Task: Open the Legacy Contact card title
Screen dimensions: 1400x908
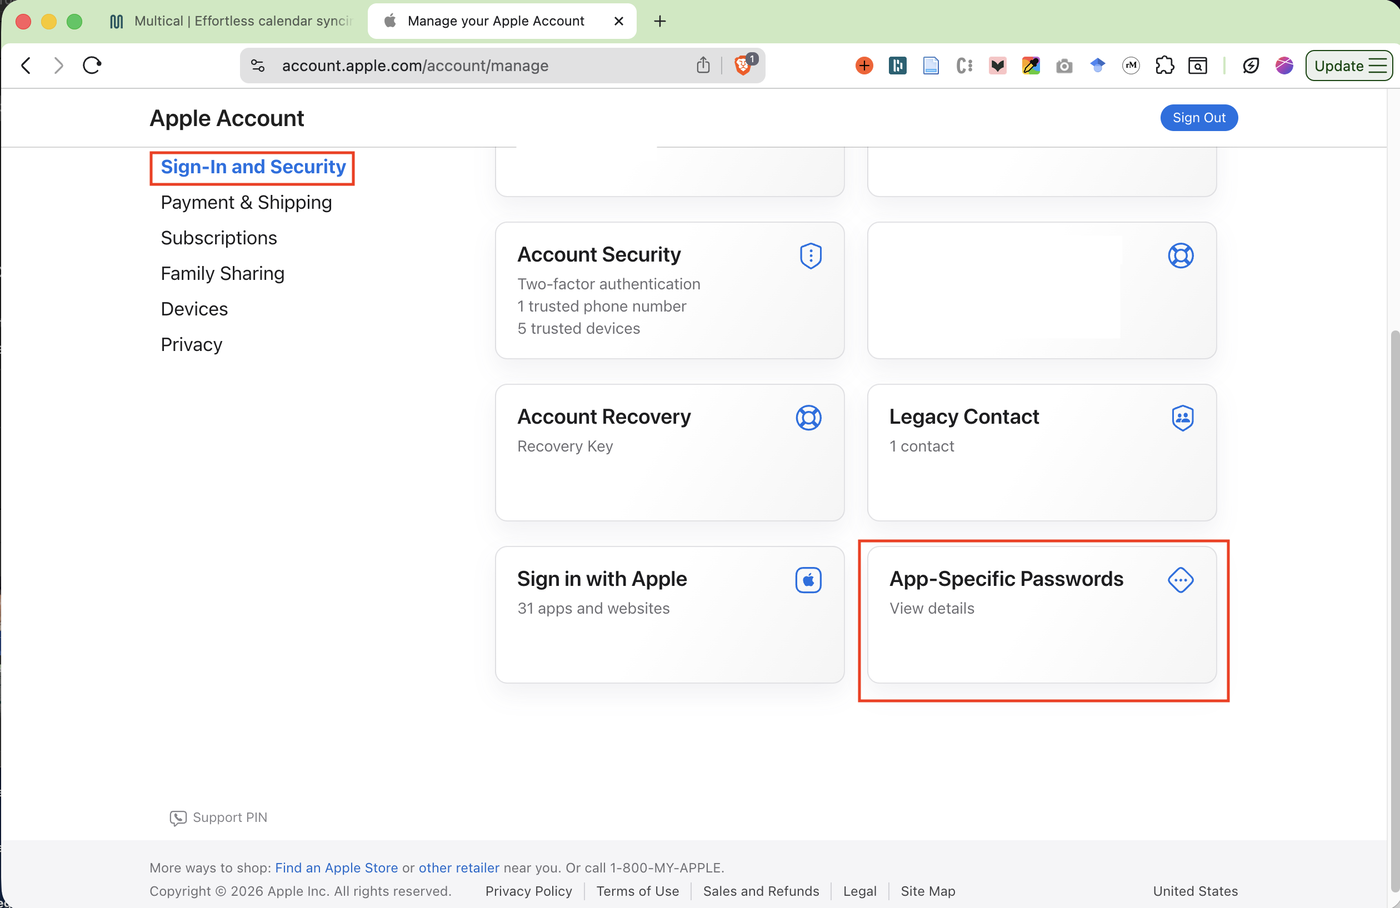Action: coord(964,417)
